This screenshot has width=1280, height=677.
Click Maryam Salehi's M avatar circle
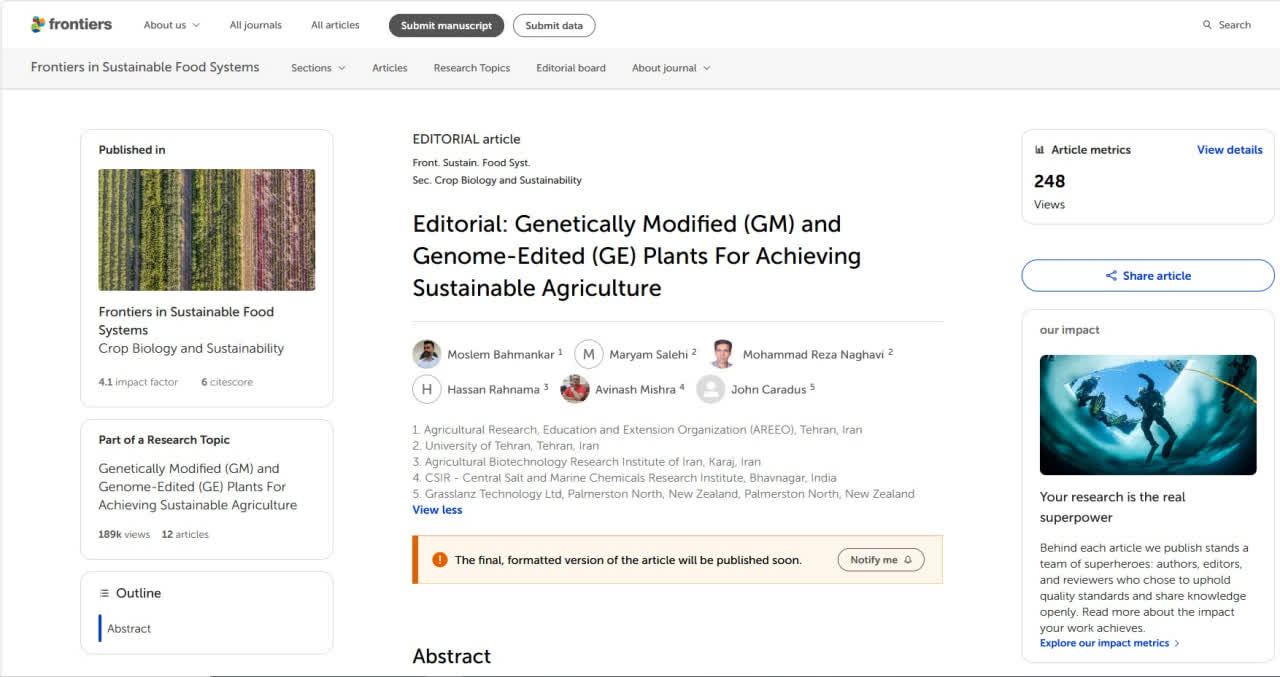(x=589, y=354)
